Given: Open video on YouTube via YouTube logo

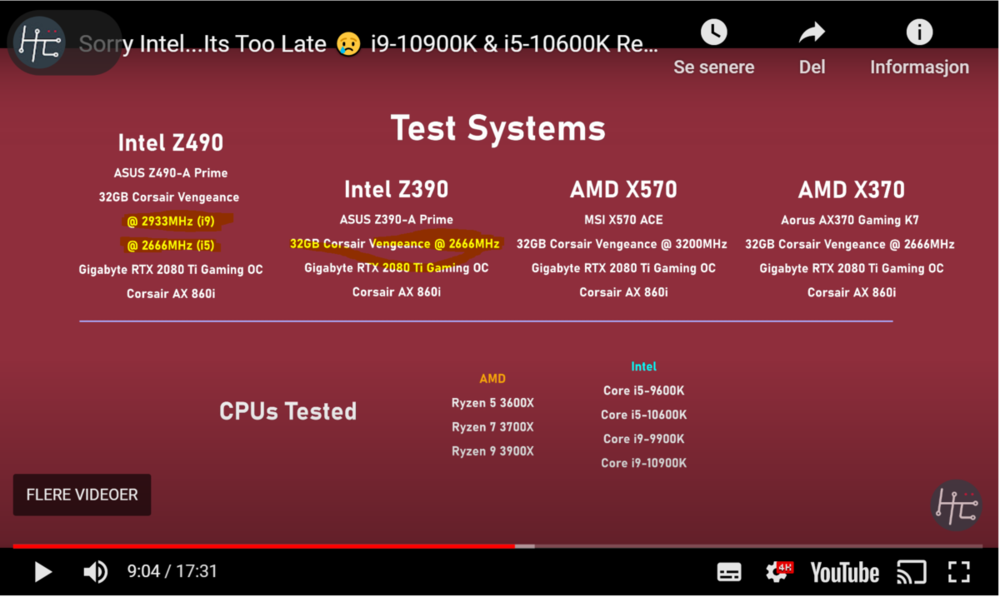Looking at the screenshot, I should [x=844, y=572].
